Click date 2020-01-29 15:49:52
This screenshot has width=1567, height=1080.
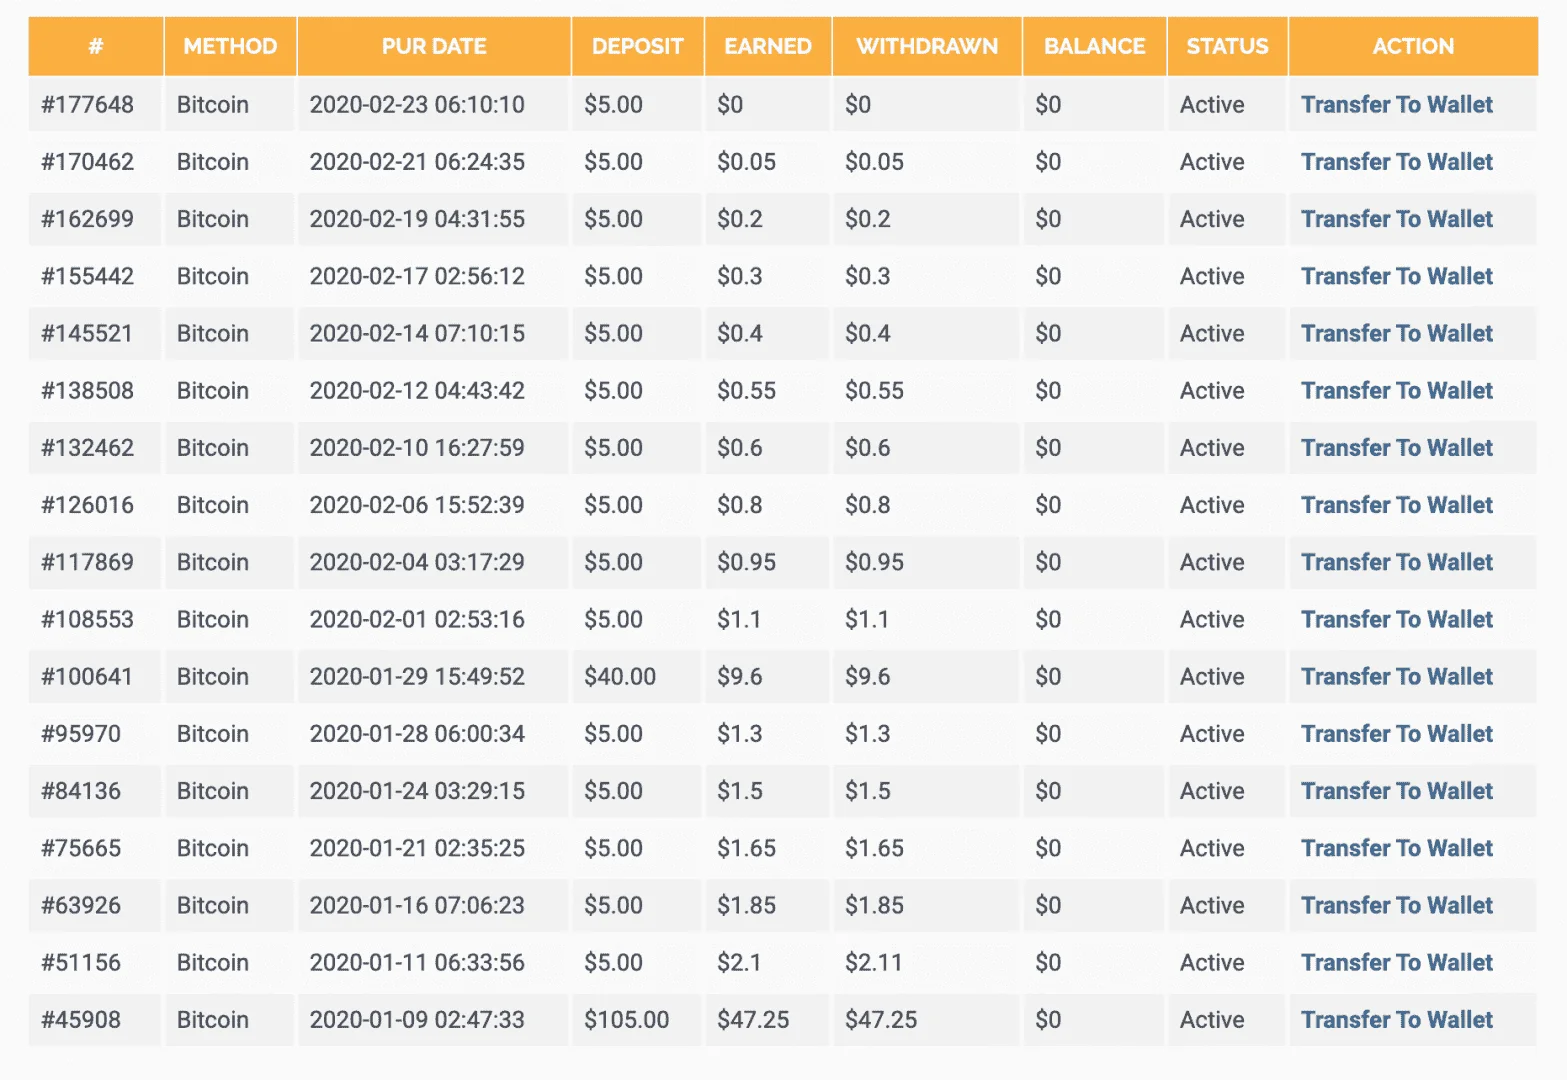[417, 677]
